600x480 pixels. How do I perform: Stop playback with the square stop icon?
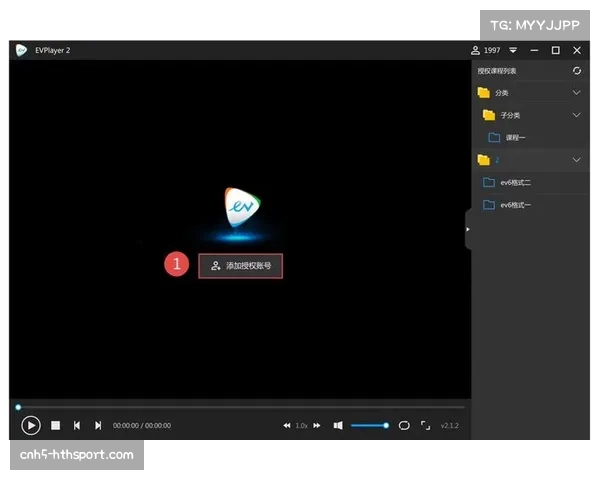[x=56, y=425]
